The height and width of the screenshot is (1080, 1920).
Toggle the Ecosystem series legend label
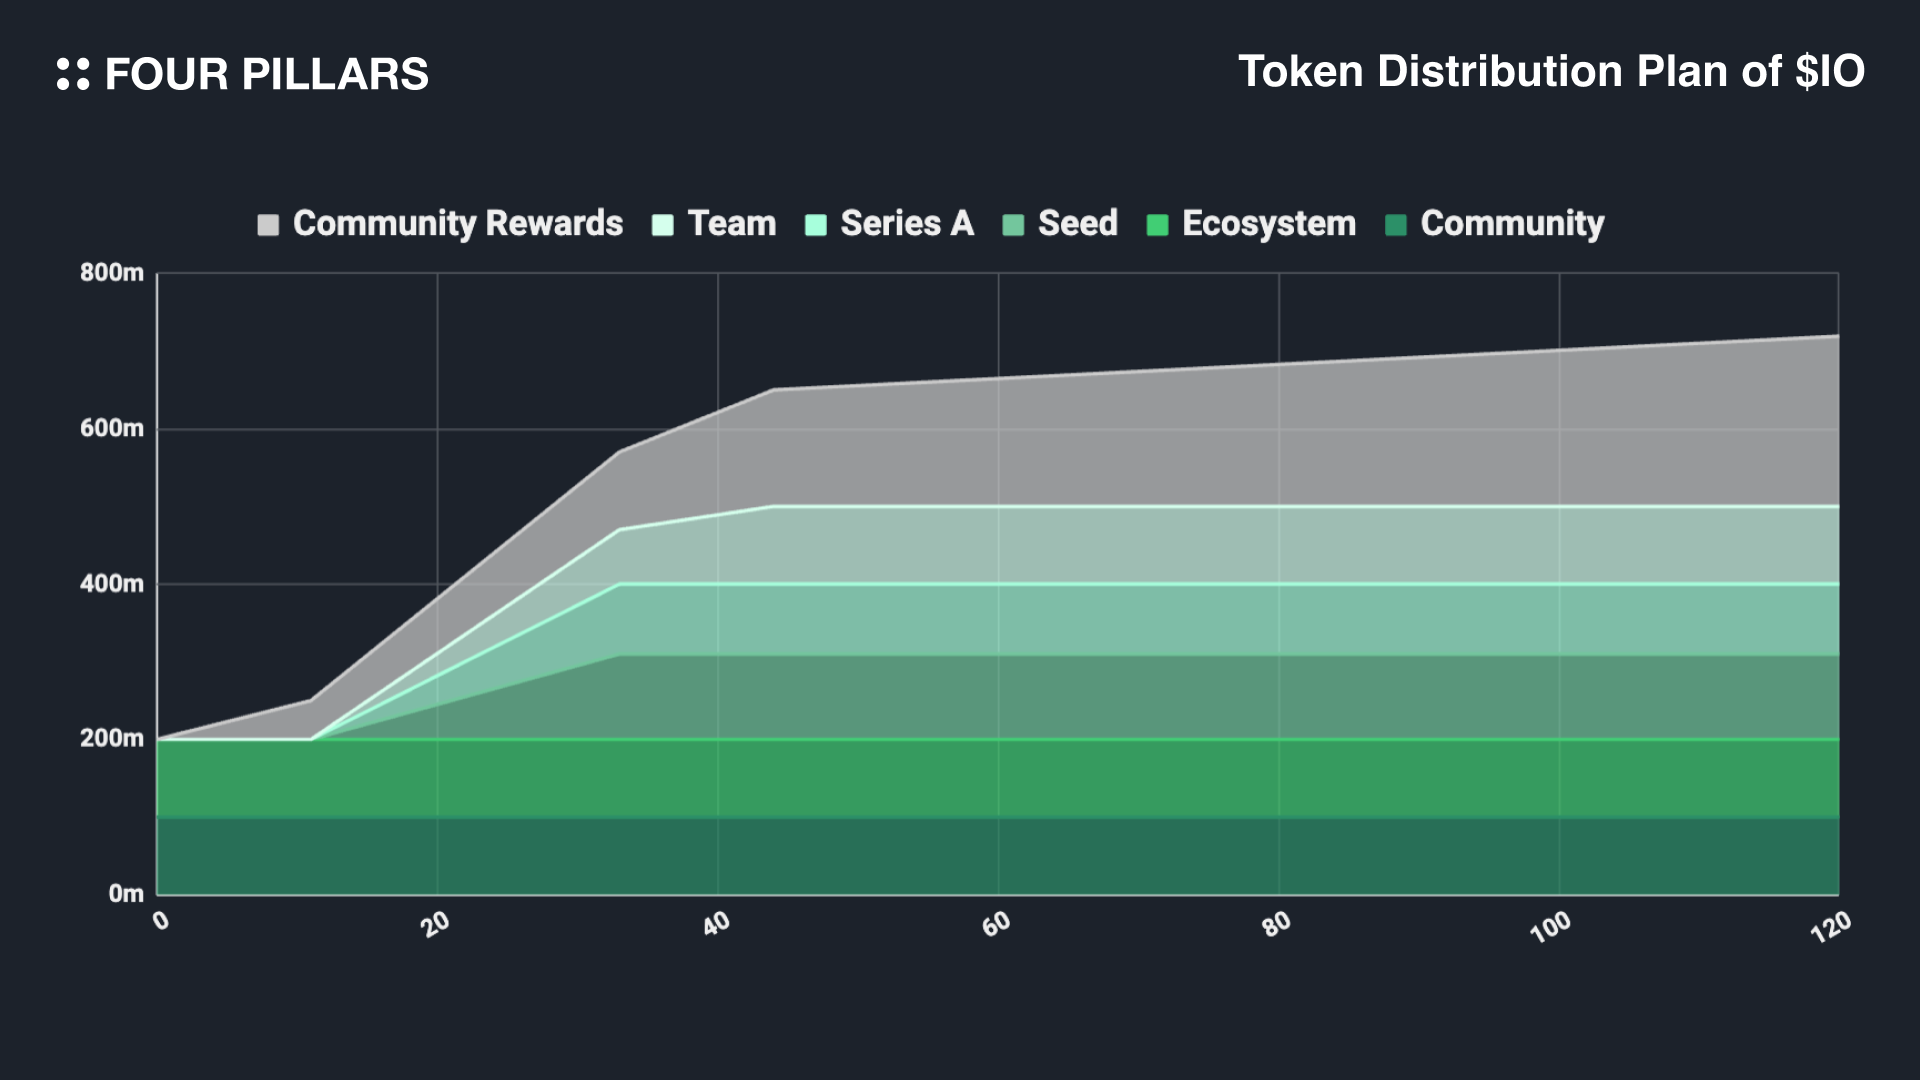(x=1268, y=223)
